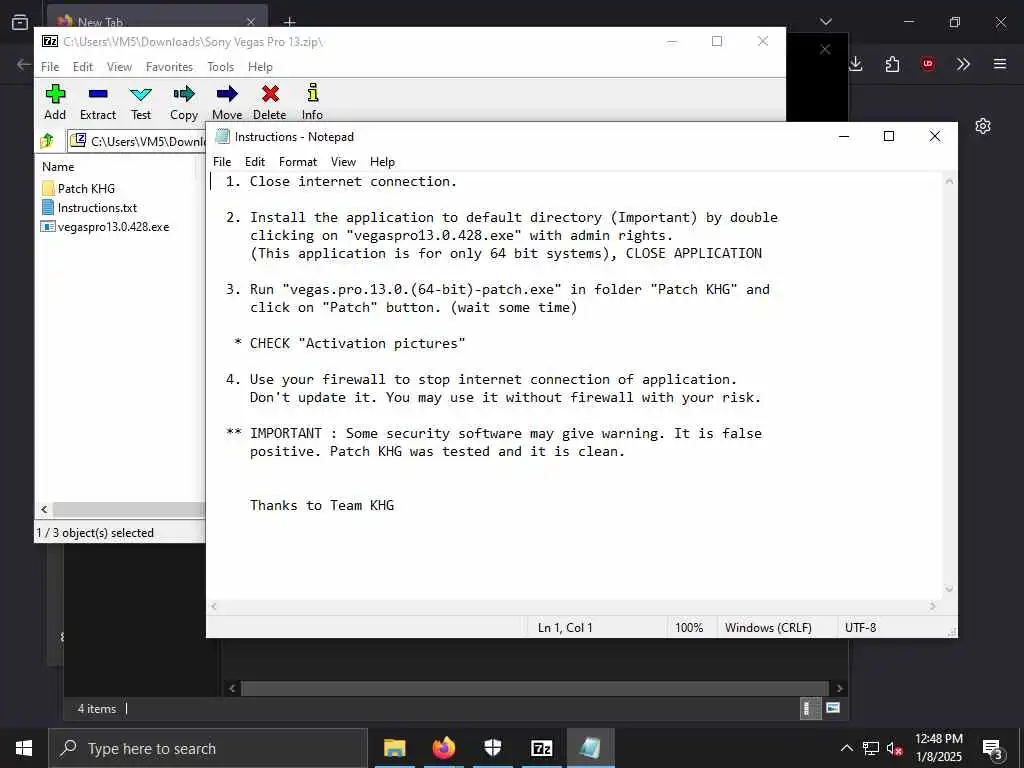
Task: Click Explorer details view toggle
Action: pyautogui.click(x=810, y=709)
